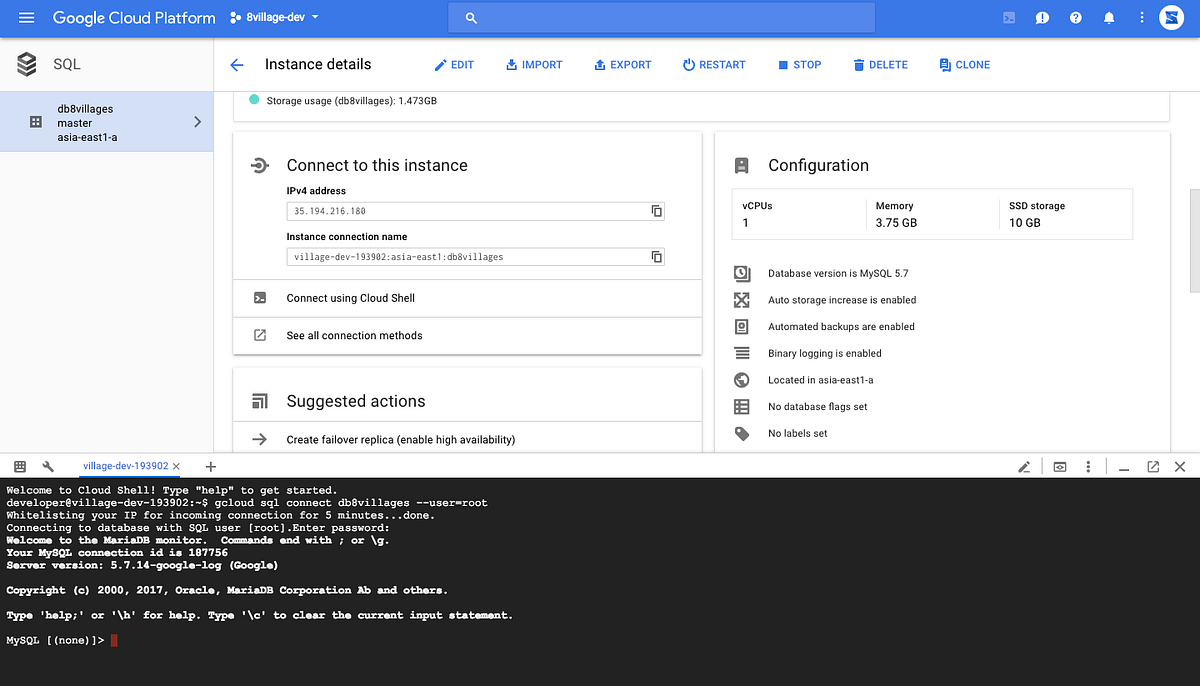Add a new Cloud Shell tab
Screen dimensions: 1200x686
pos(210,466)
